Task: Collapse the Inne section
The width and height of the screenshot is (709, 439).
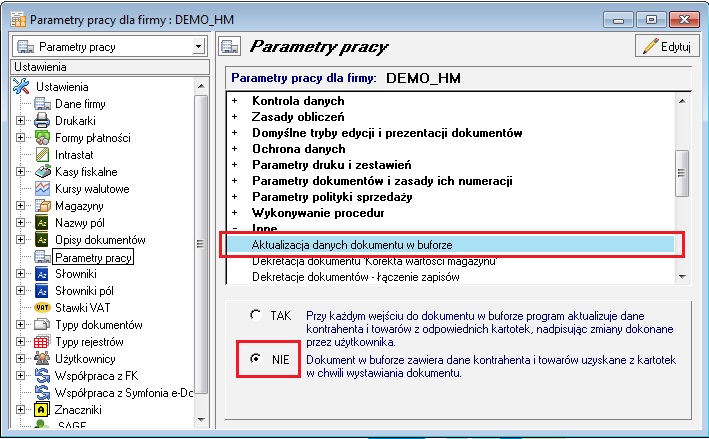Action: (235, 228)
